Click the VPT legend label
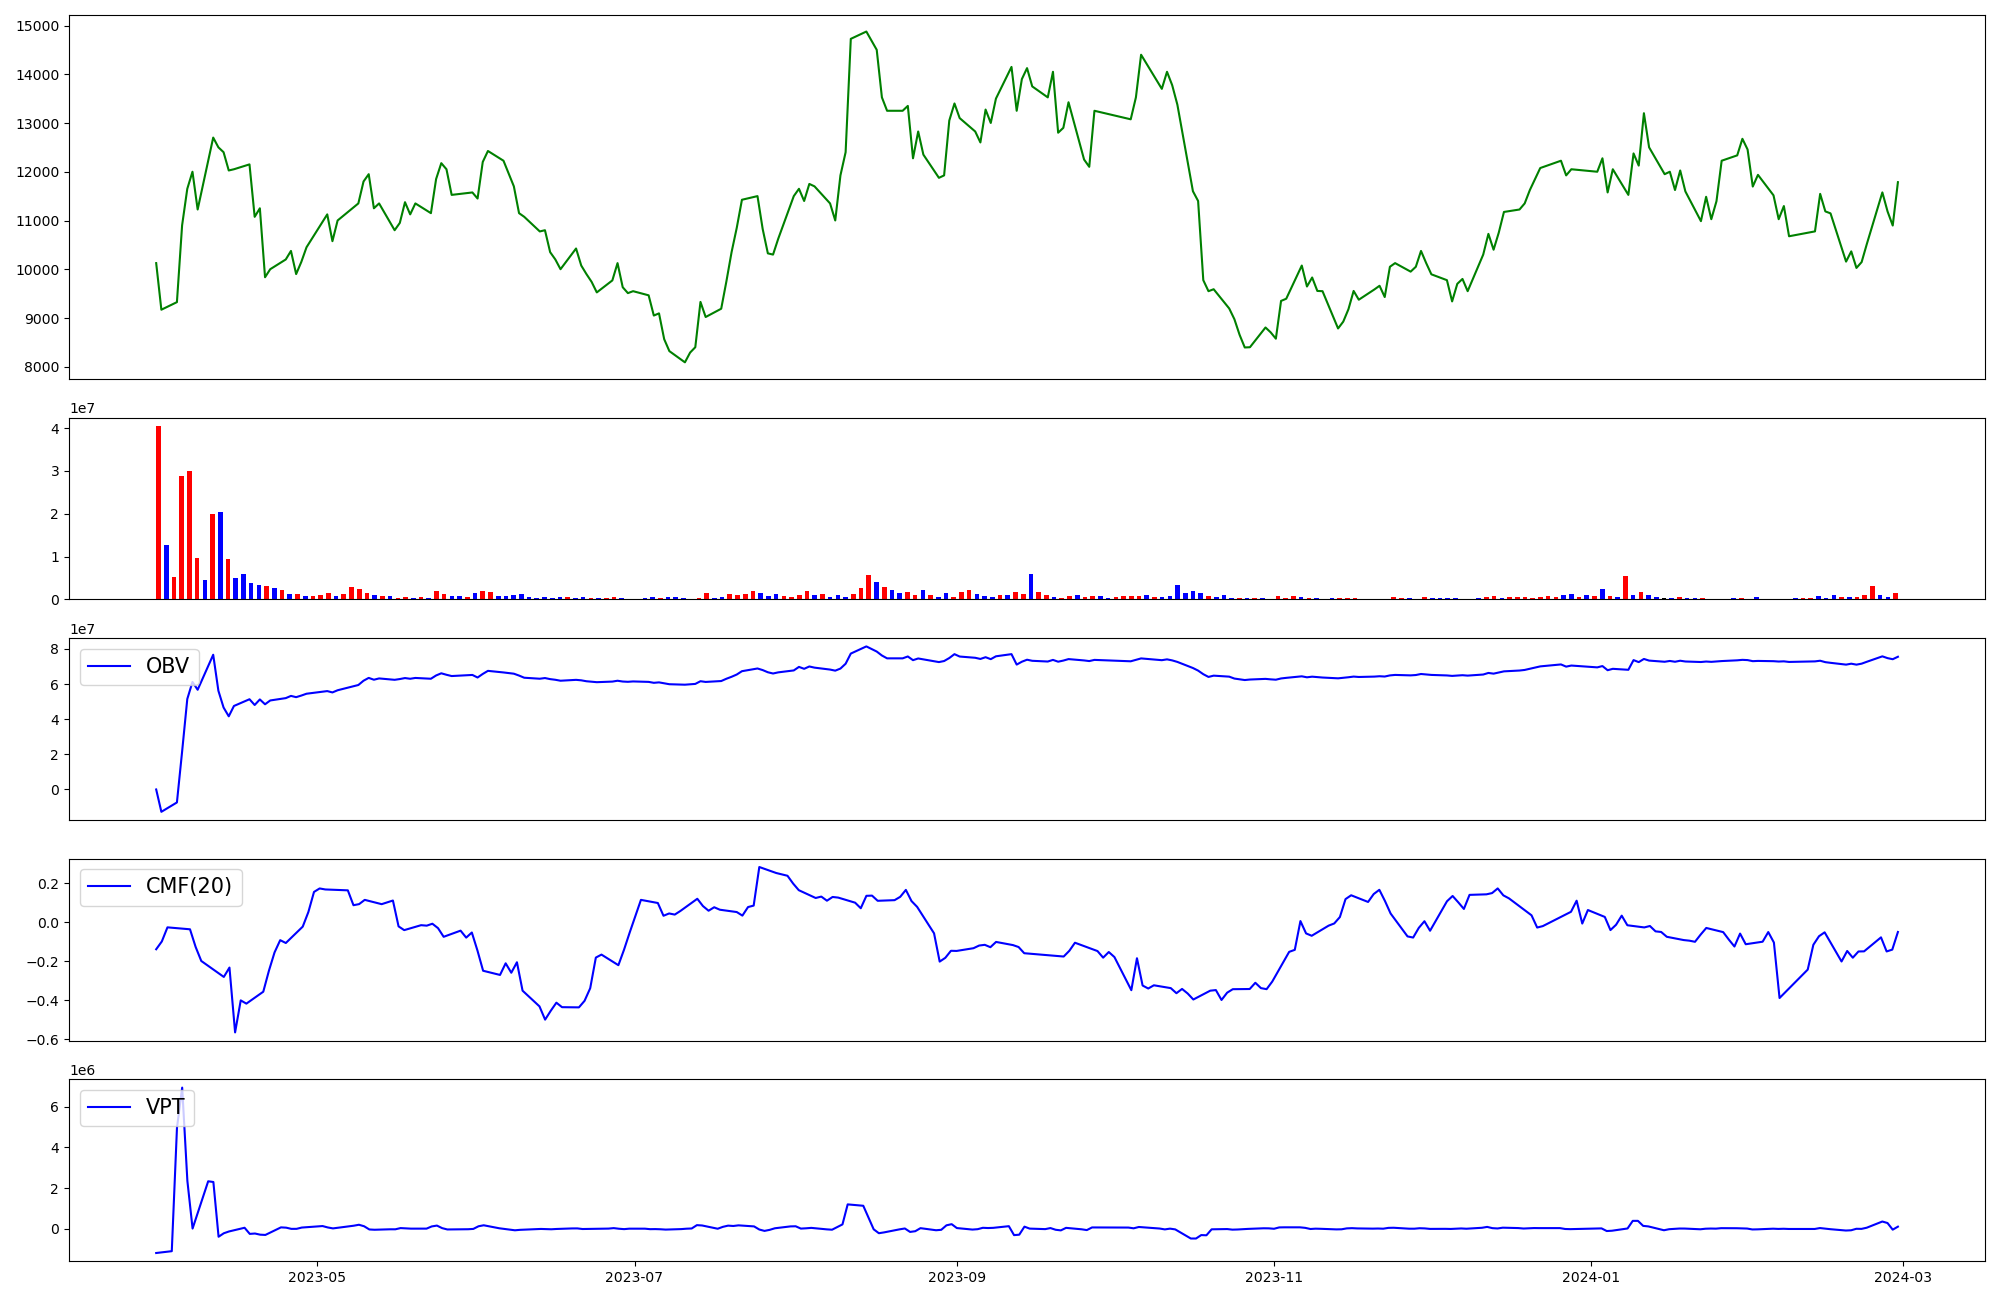The width and height of the screenshot is (2000, 1300). tap(165, 1107)
